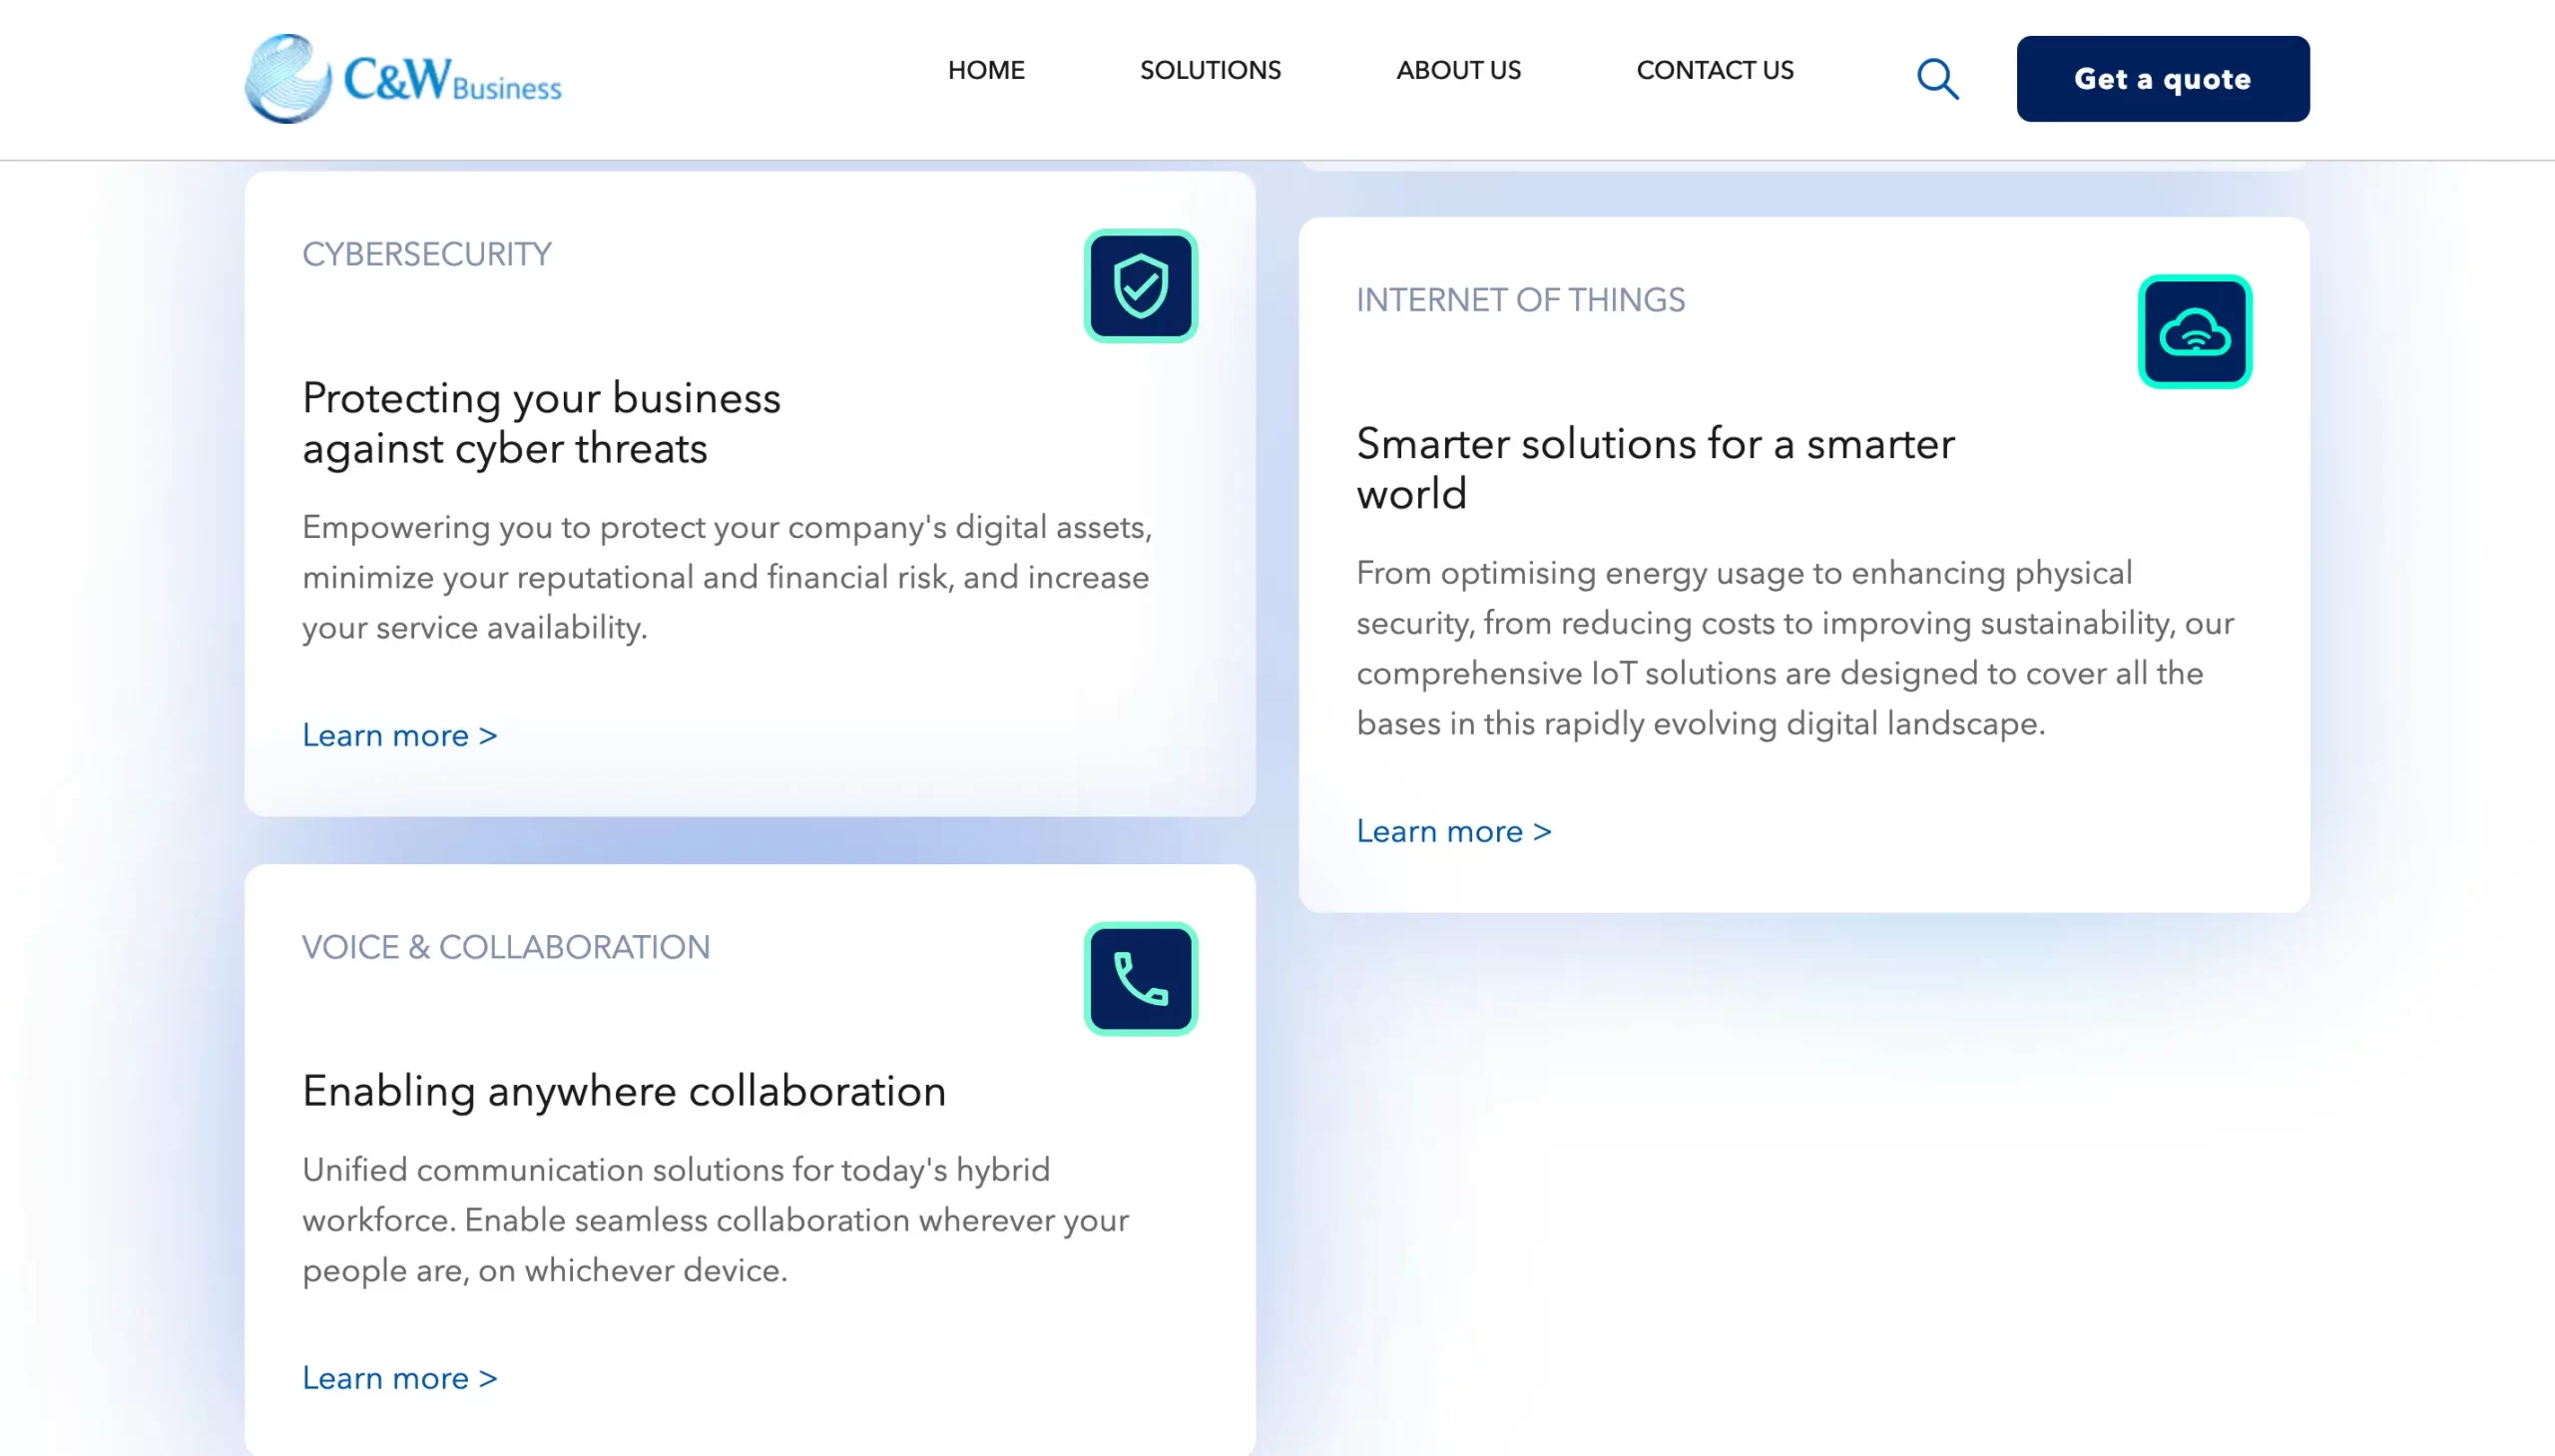
Task: Click Learn more on the Internet of Things card
Action: (x=1452, y=830)
